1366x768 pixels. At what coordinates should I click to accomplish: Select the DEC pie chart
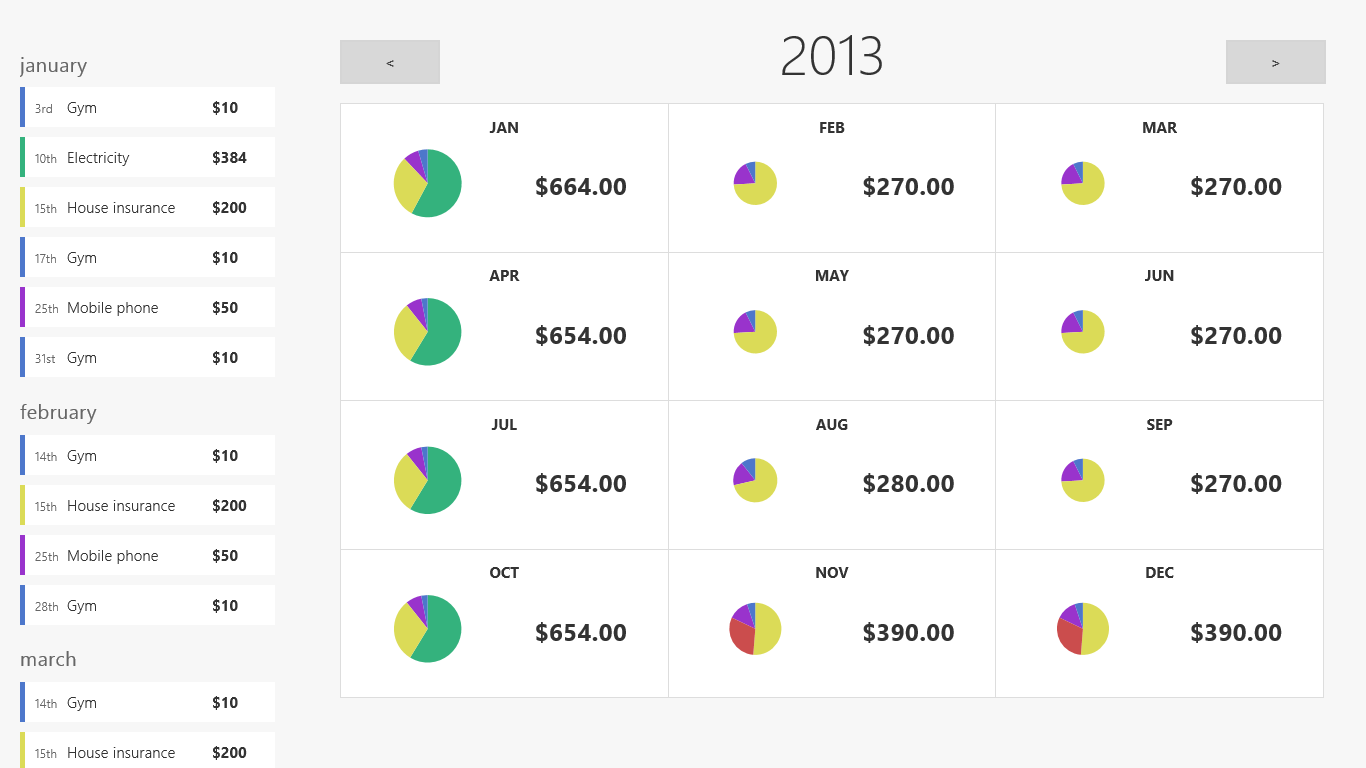tap(1083, 629)
